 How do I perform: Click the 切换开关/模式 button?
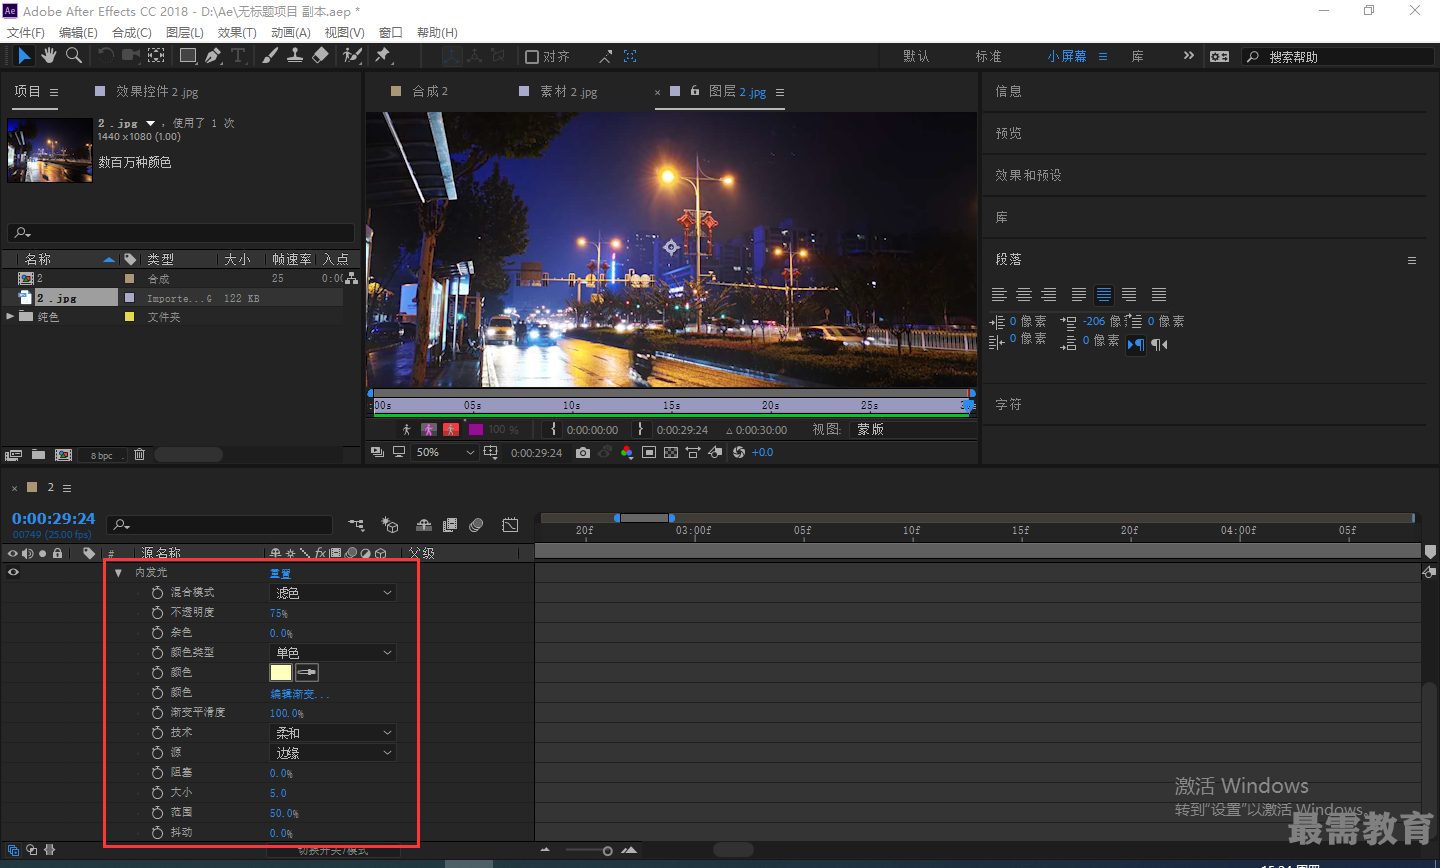[333, 850]
